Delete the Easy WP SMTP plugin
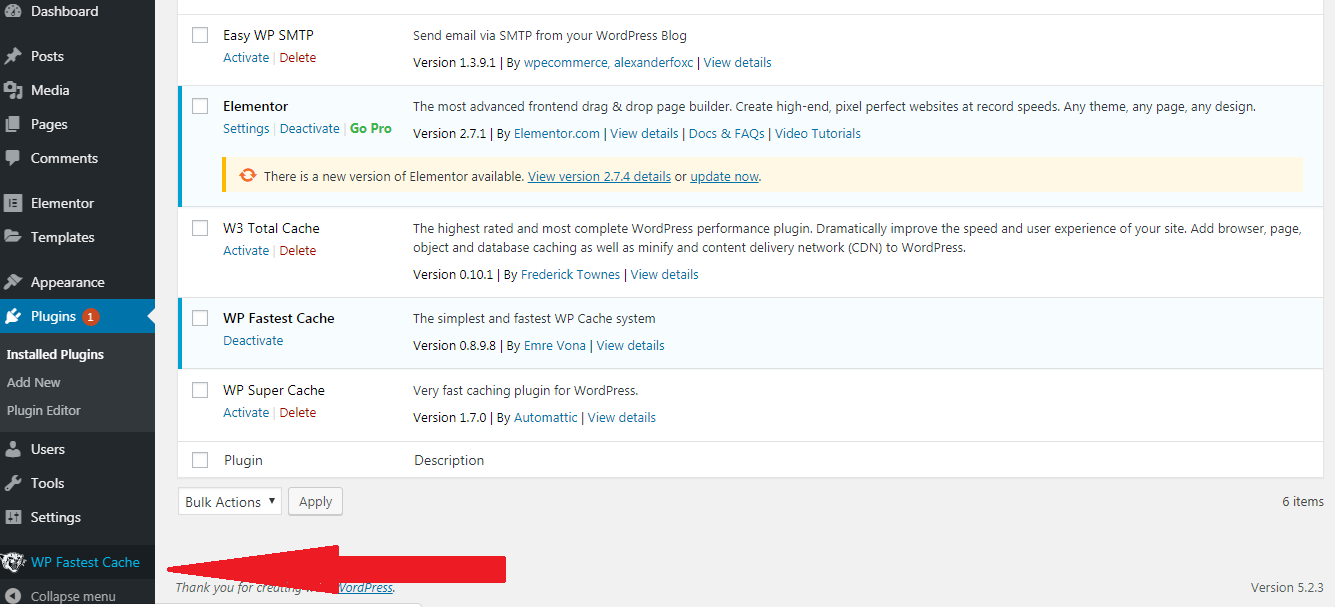The image size is (1335, 607). [x=298, y=57]
